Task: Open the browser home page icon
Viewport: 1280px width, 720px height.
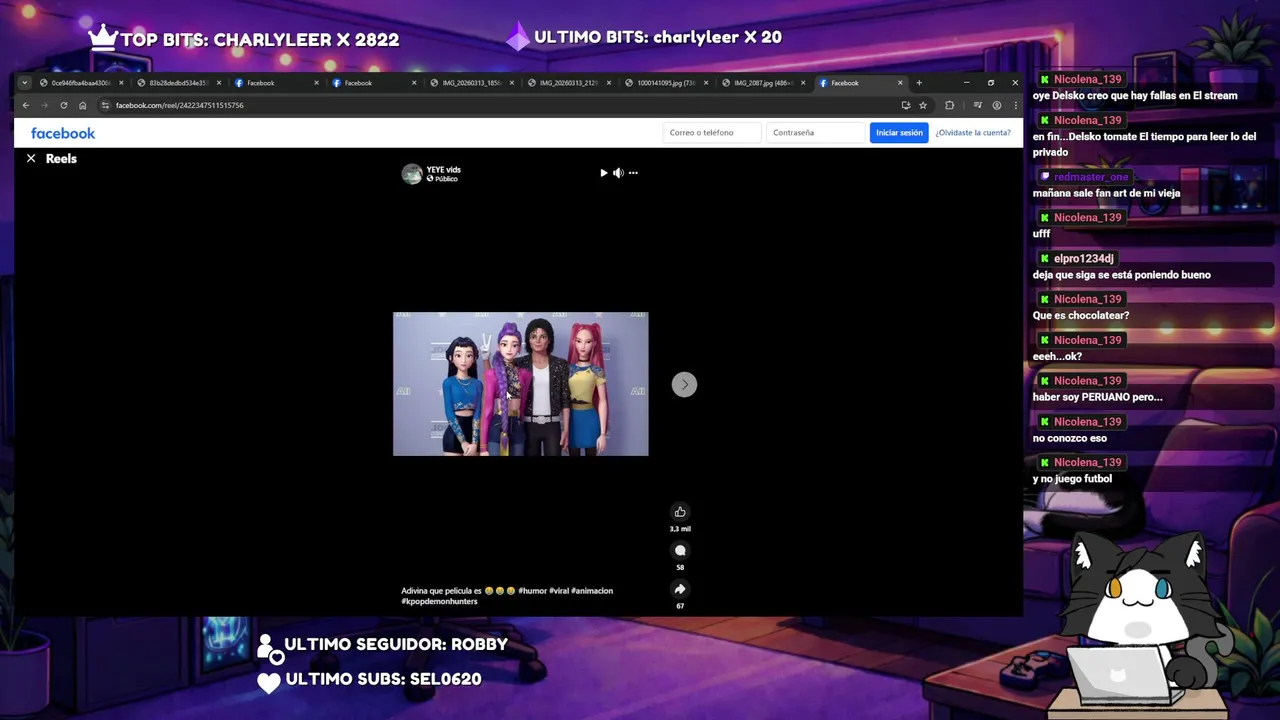Action: click(x=82, y=105)
